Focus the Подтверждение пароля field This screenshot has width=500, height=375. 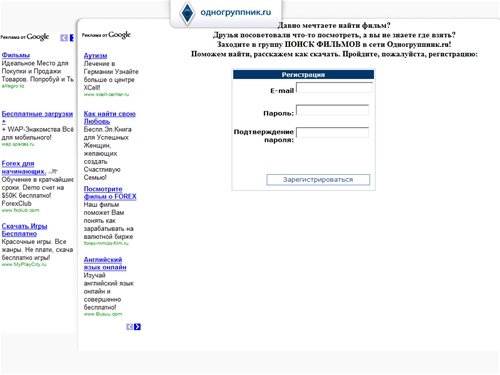(332, 132)
